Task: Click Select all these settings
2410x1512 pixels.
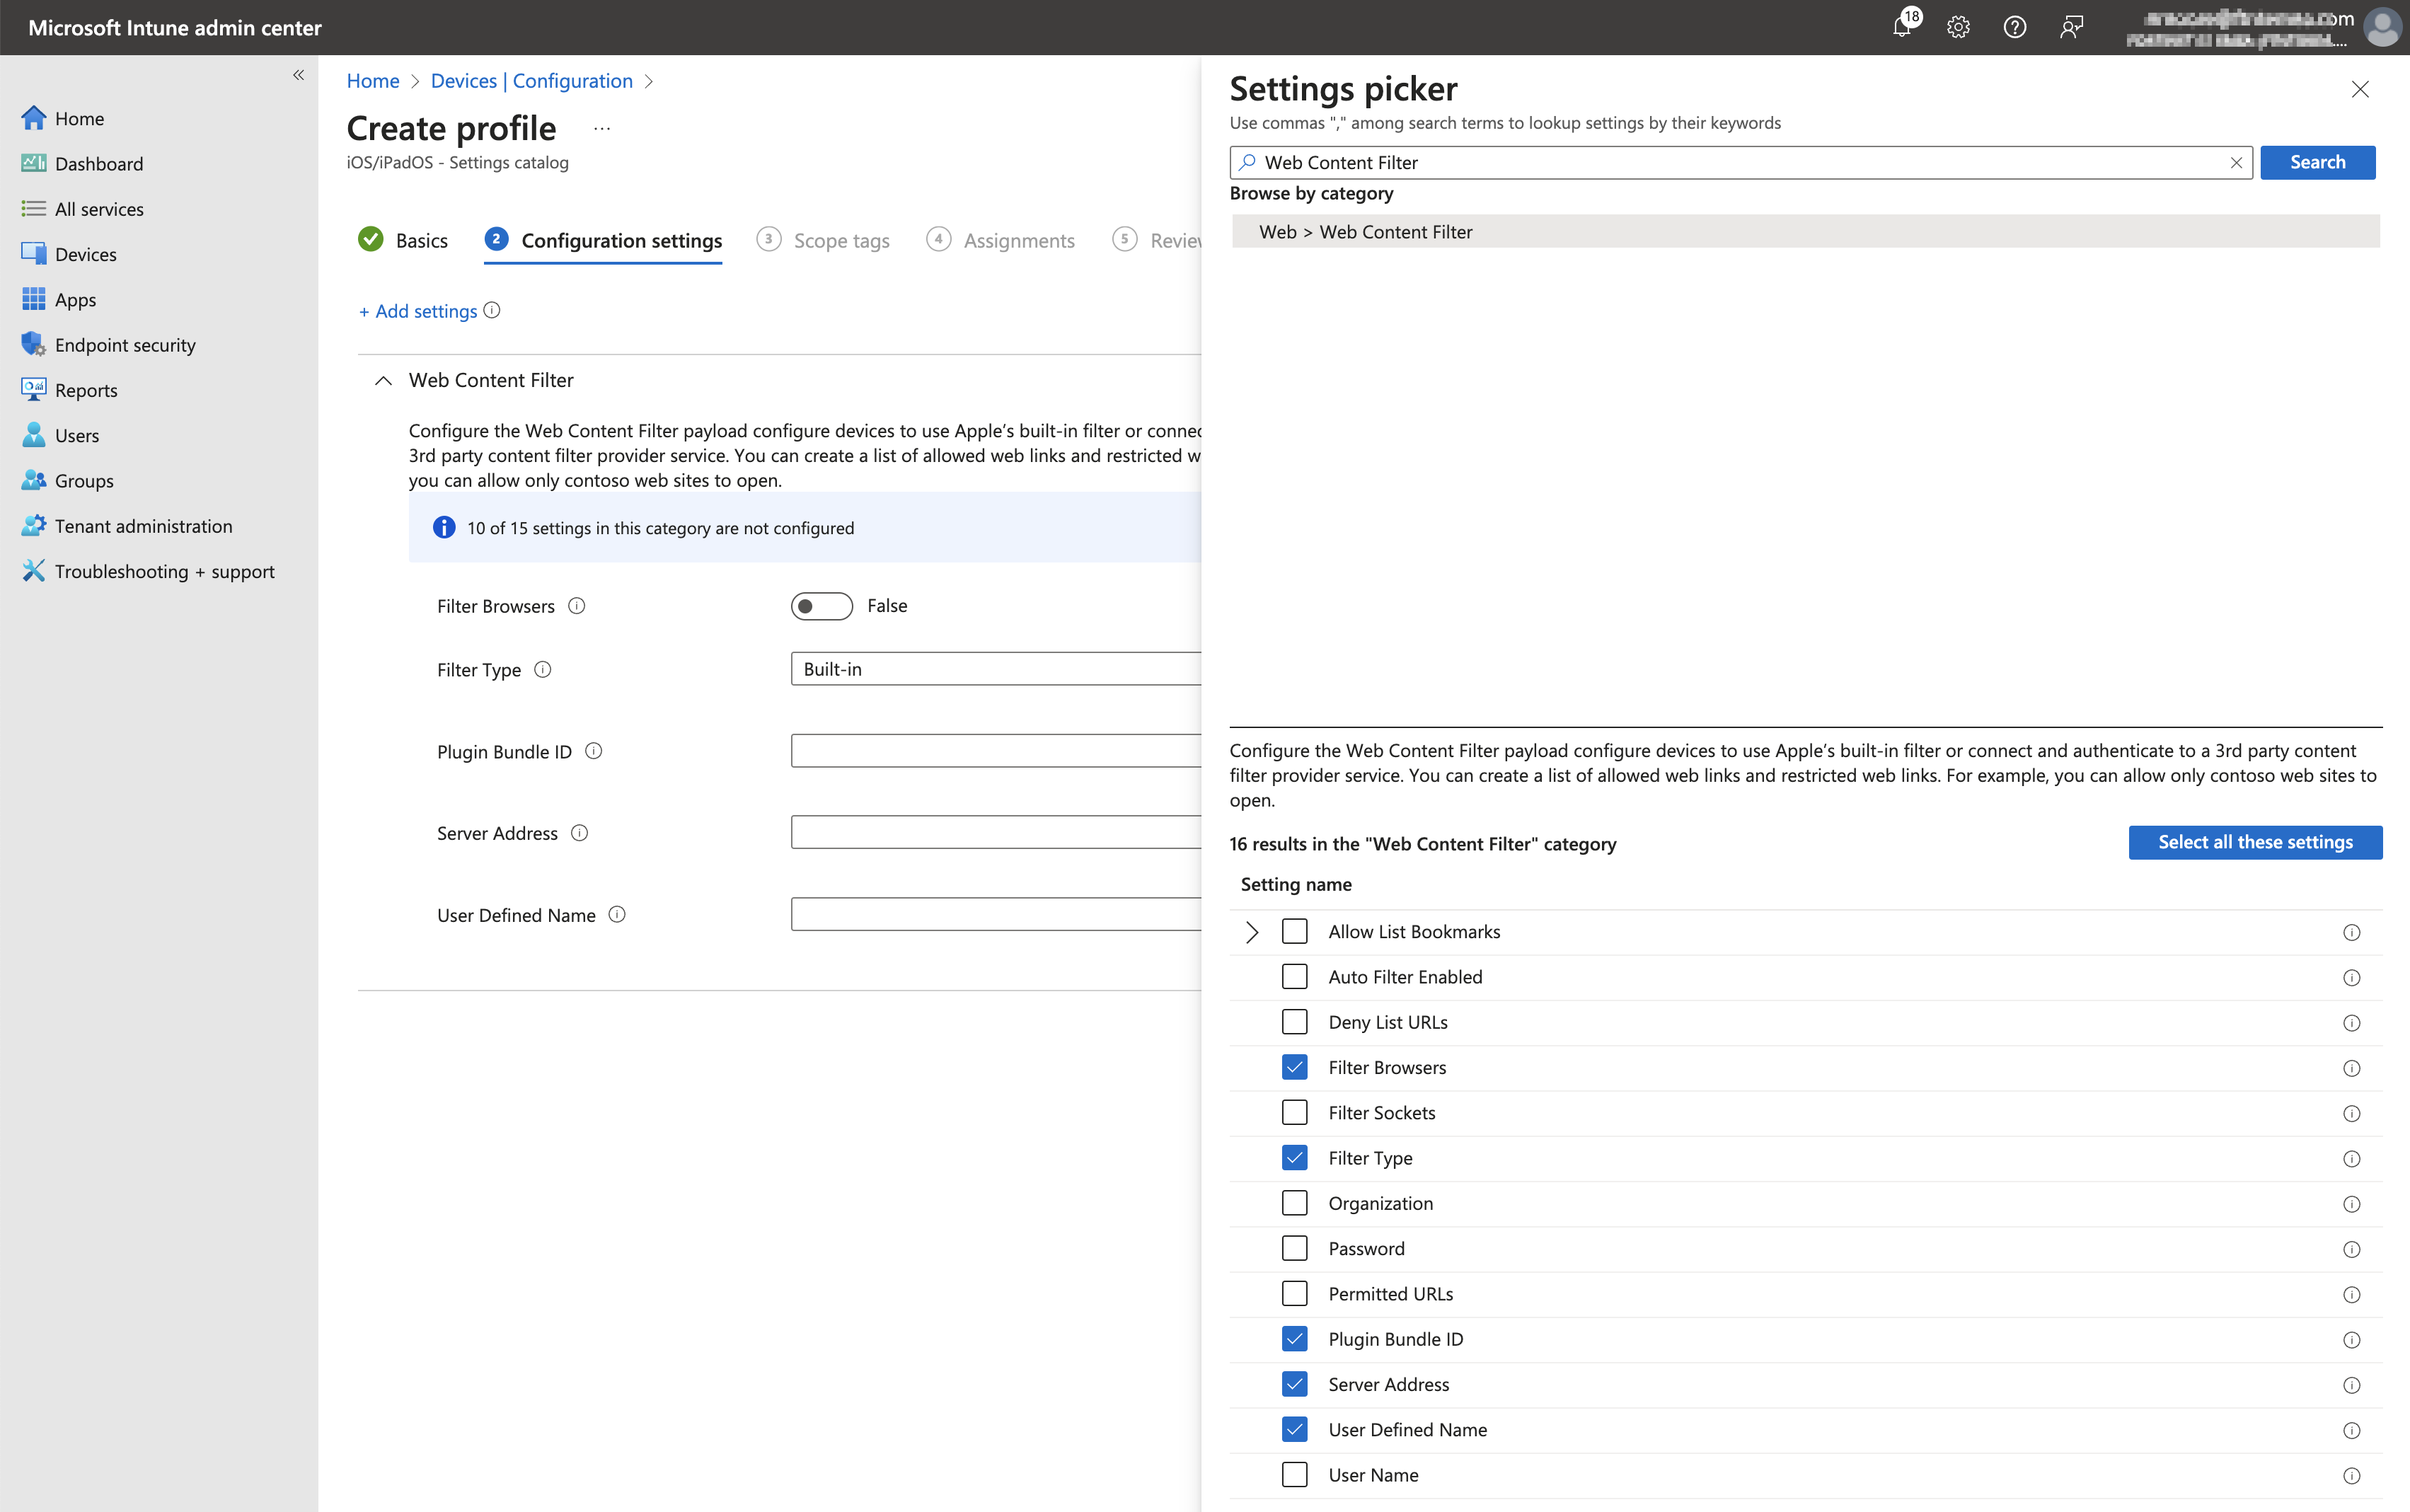Action: pyautogui.click(x=2255, y=842)
